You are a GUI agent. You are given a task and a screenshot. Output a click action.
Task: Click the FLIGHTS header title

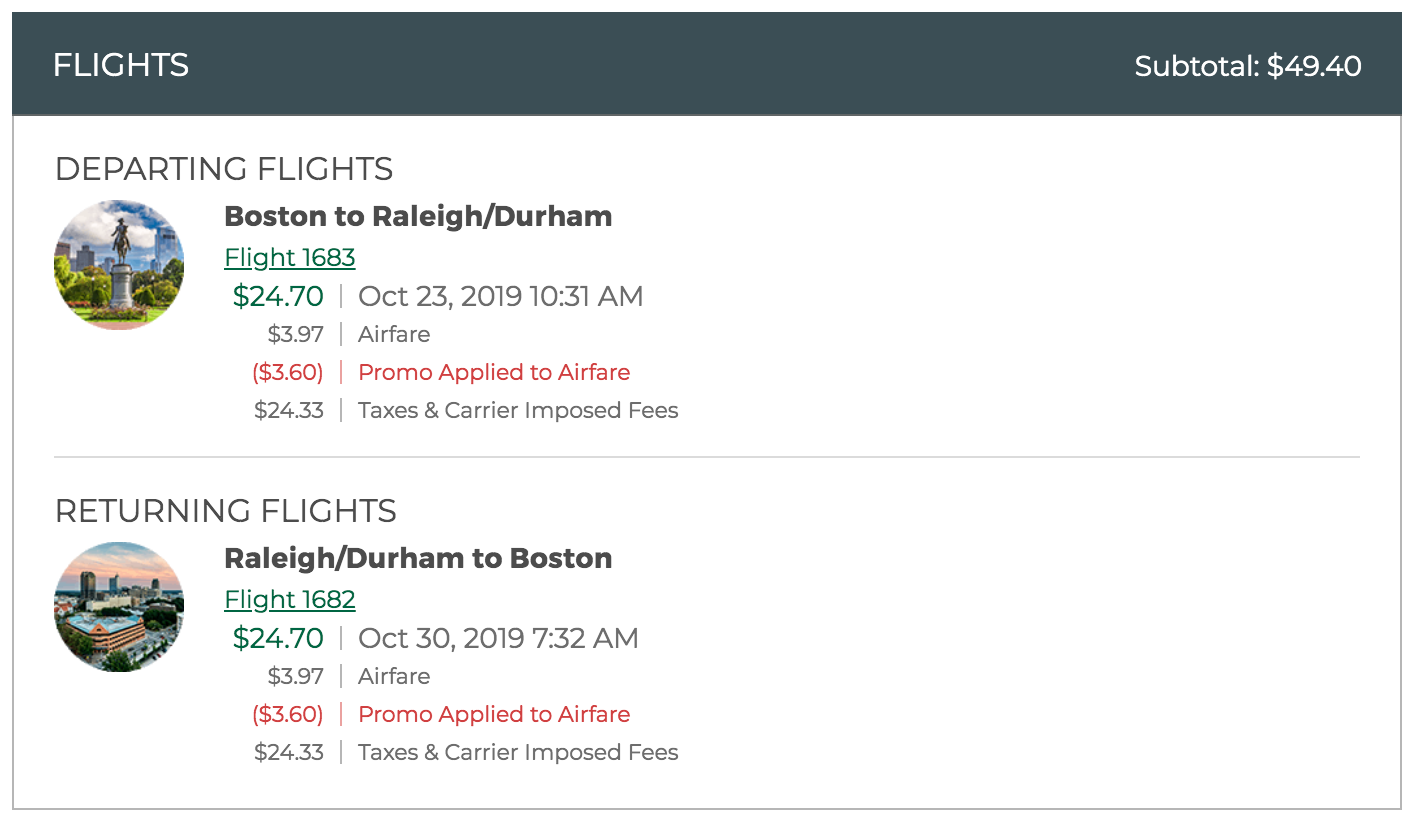click(121, 66)
